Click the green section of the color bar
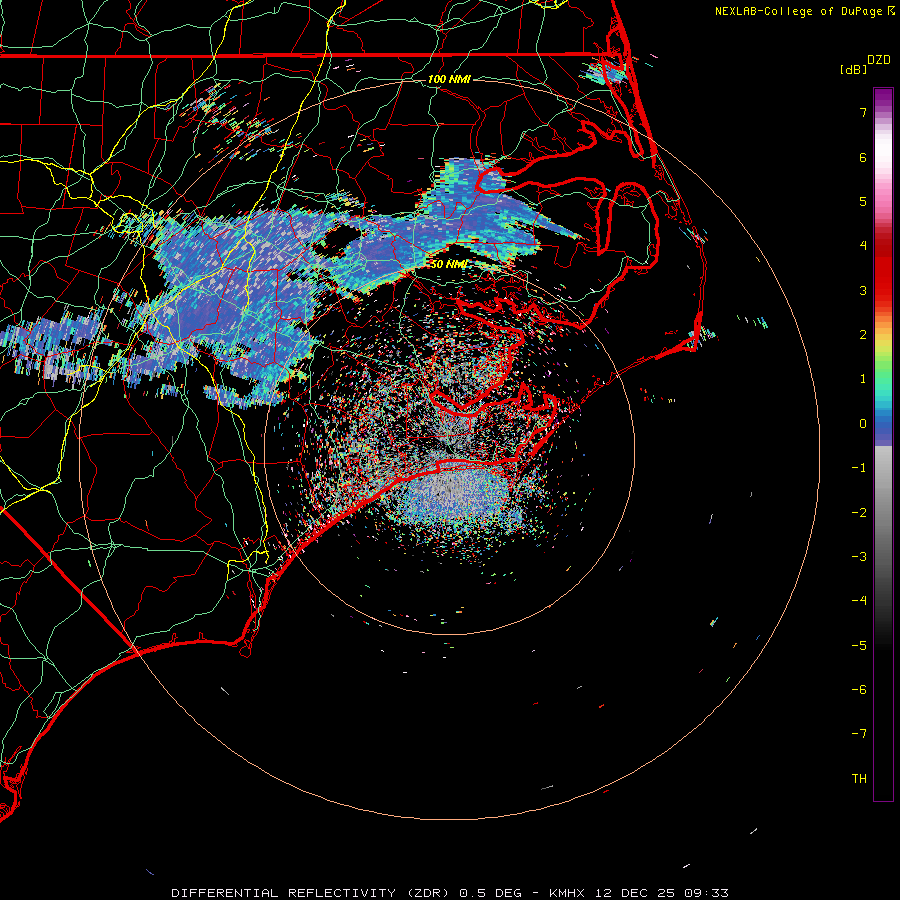900x900 pixels. point(883,370)
